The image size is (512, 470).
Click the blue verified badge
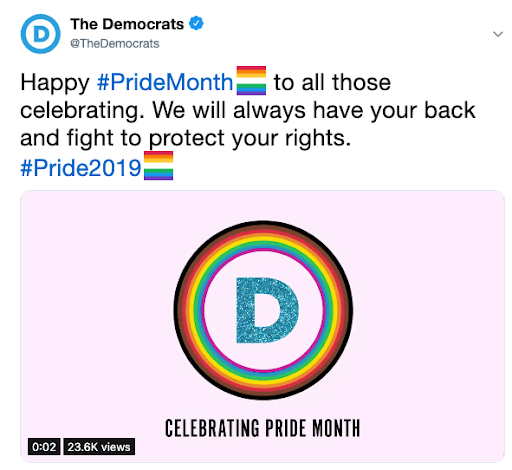tap(196, 23)
